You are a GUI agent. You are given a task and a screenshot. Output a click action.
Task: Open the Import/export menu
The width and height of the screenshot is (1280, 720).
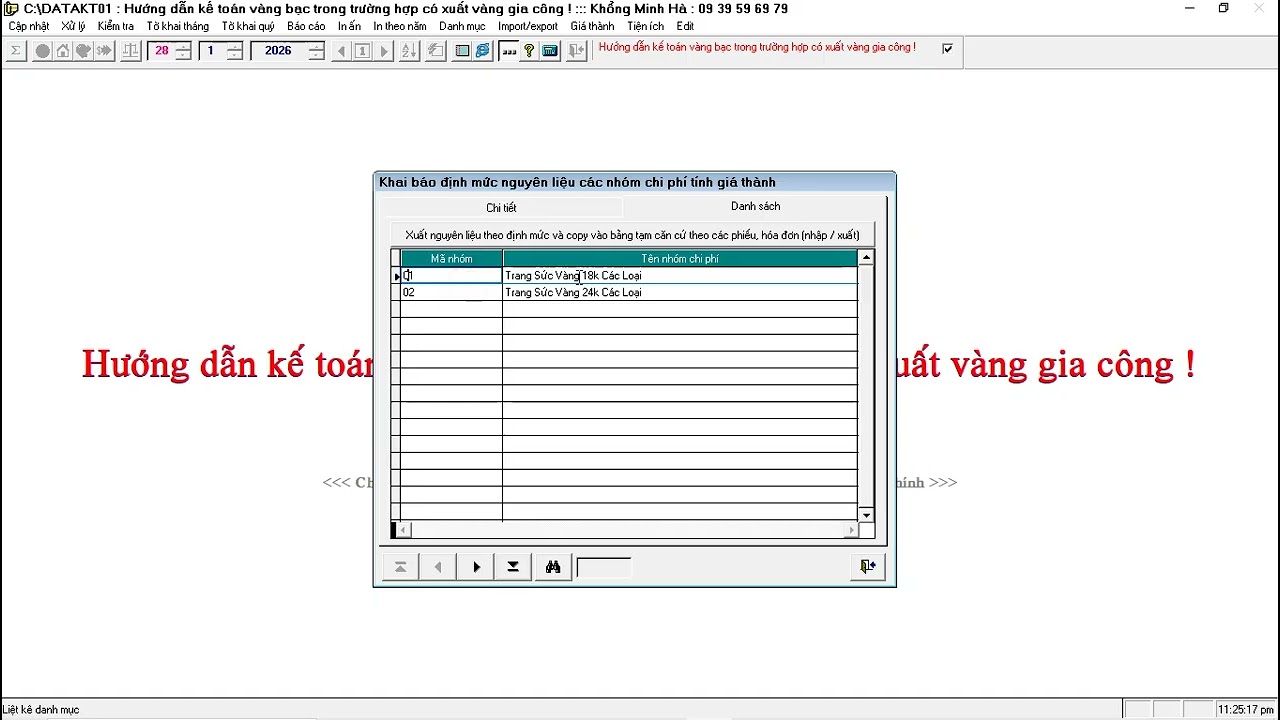tap(528, 27)
